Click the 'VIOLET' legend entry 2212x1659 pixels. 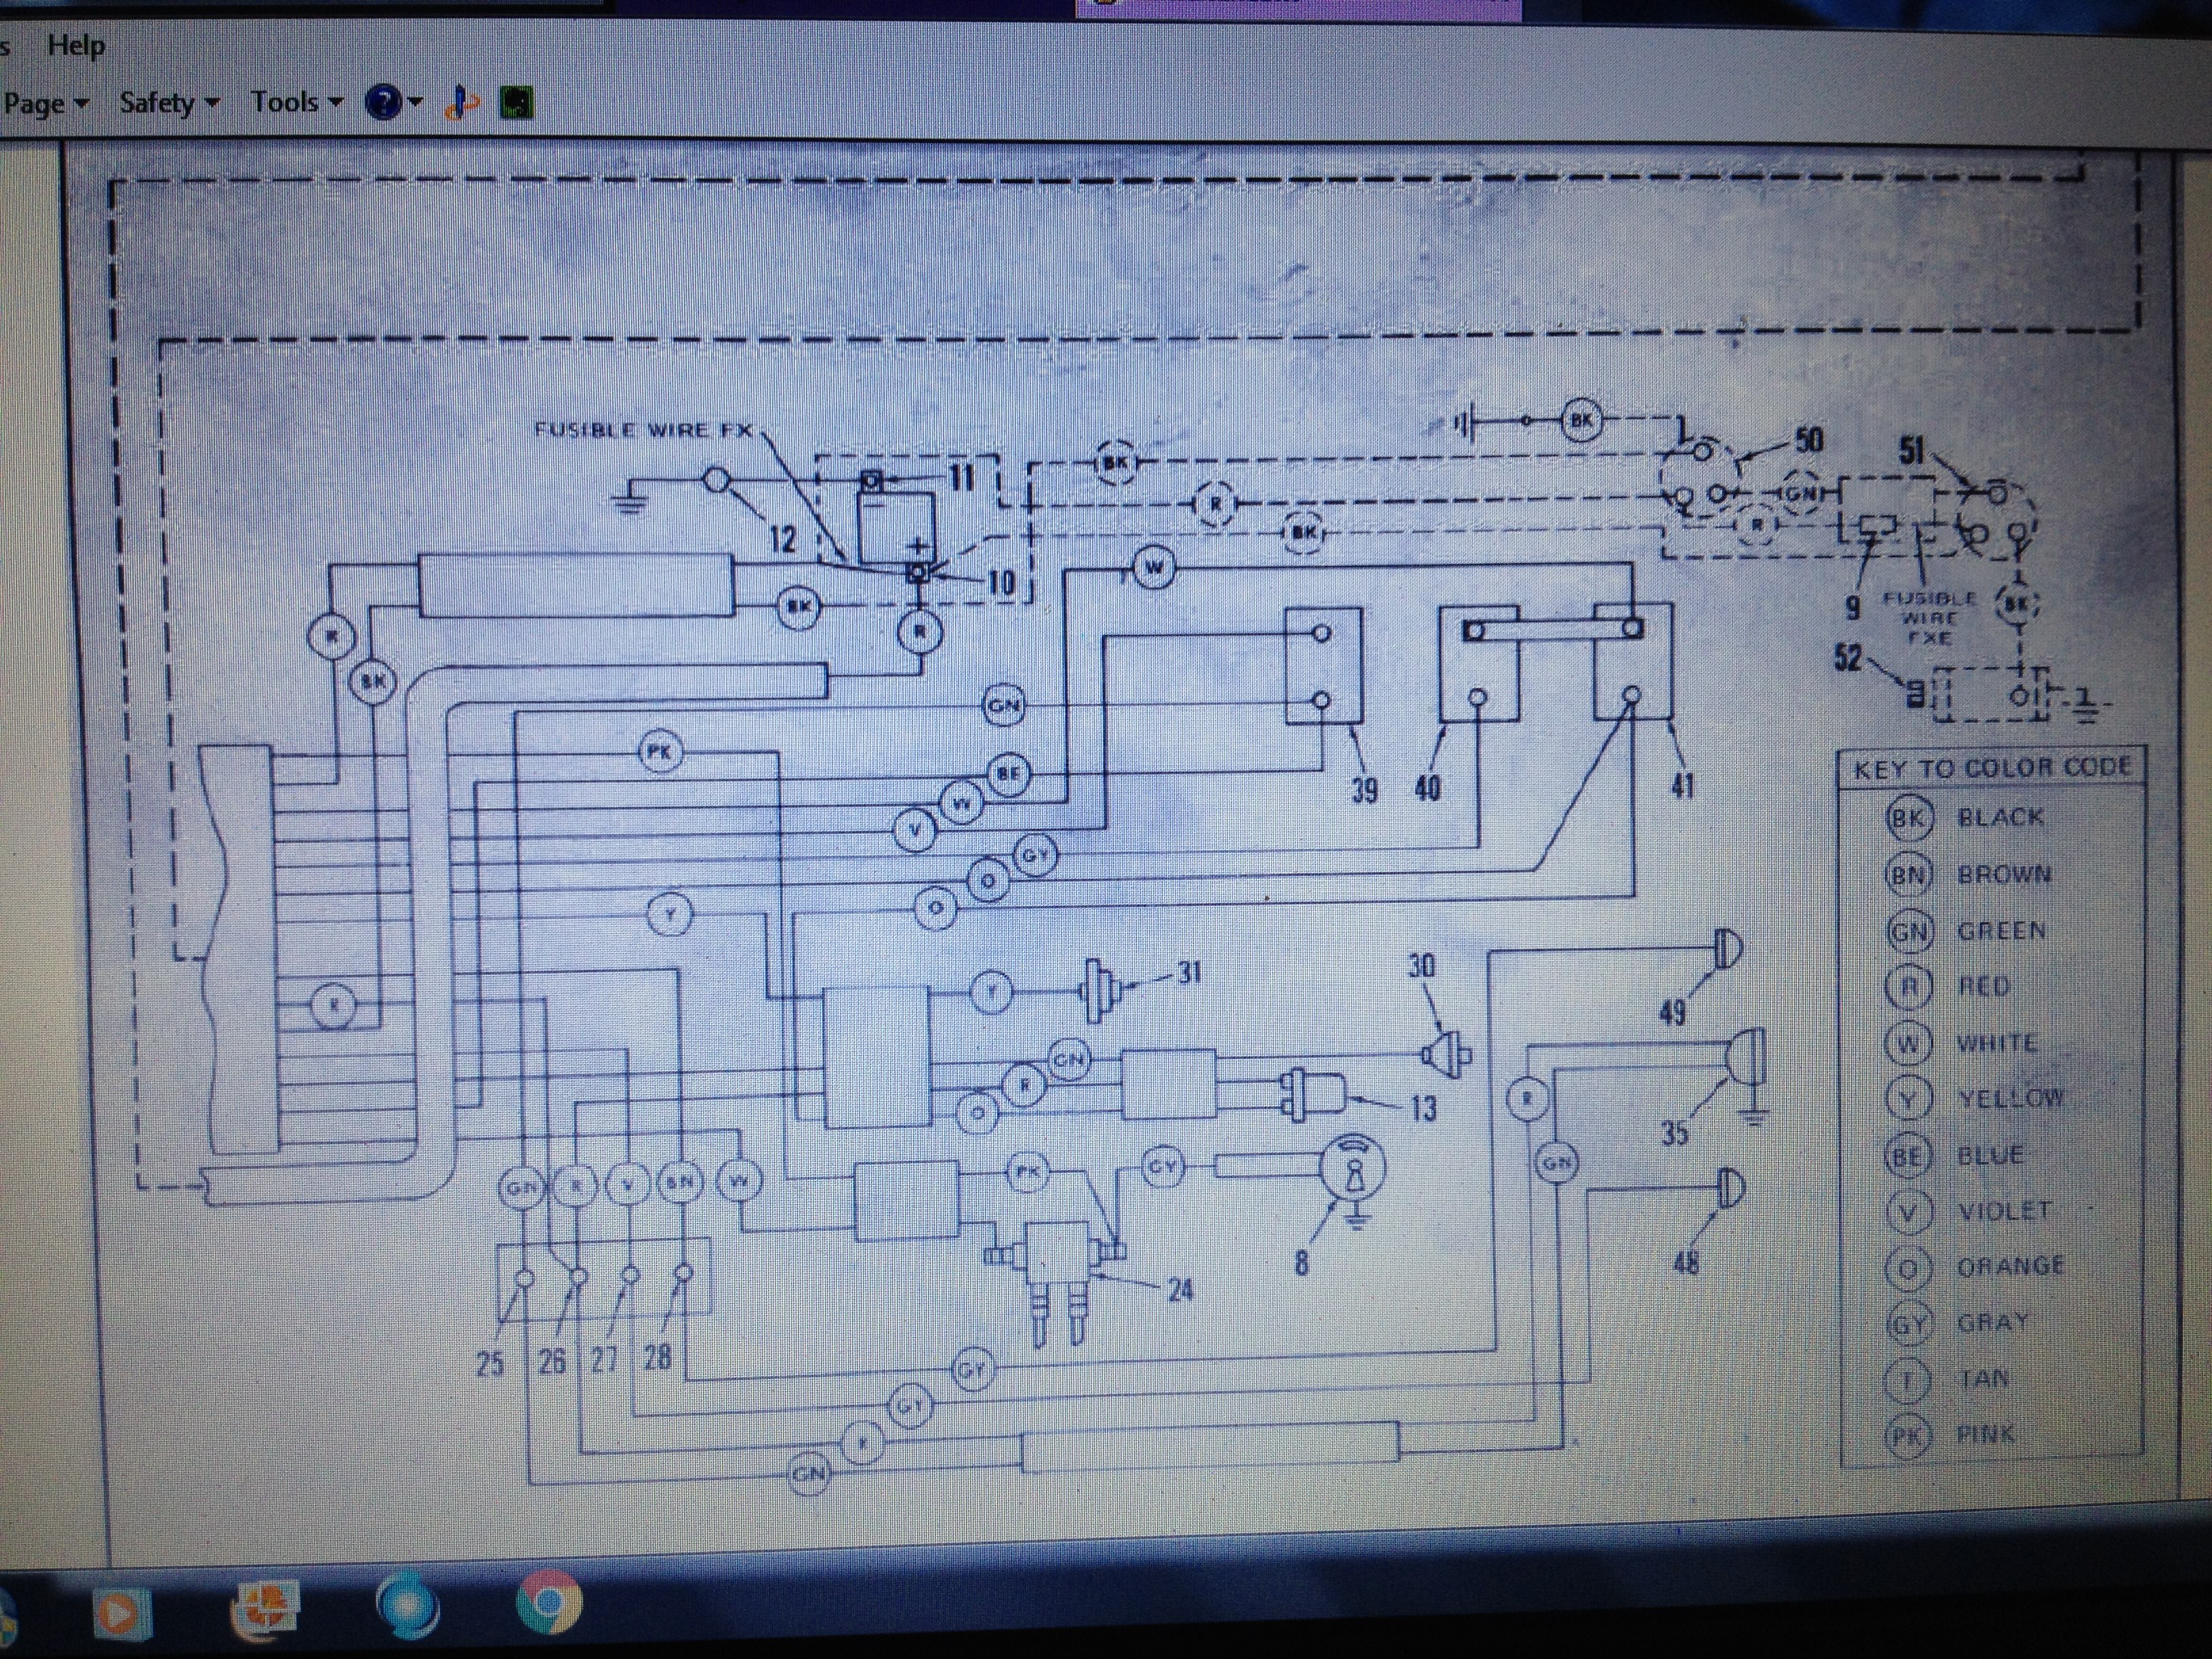(2004, 1210)
